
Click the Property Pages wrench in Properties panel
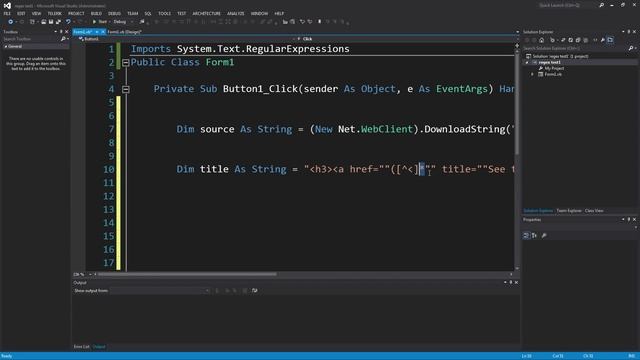pos(544,236)
